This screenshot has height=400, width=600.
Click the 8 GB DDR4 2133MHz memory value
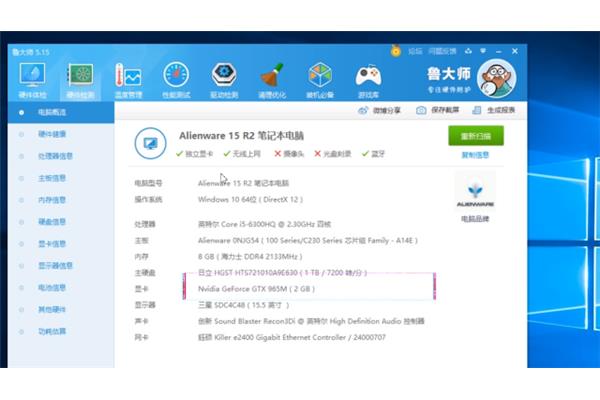tap(250, 256)
